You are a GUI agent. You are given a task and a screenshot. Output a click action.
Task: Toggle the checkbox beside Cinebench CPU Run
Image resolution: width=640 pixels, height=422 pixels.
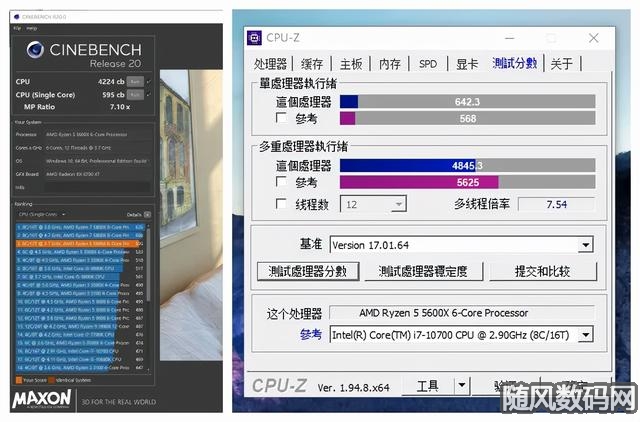pyautogui.click(x=149, y=82)
